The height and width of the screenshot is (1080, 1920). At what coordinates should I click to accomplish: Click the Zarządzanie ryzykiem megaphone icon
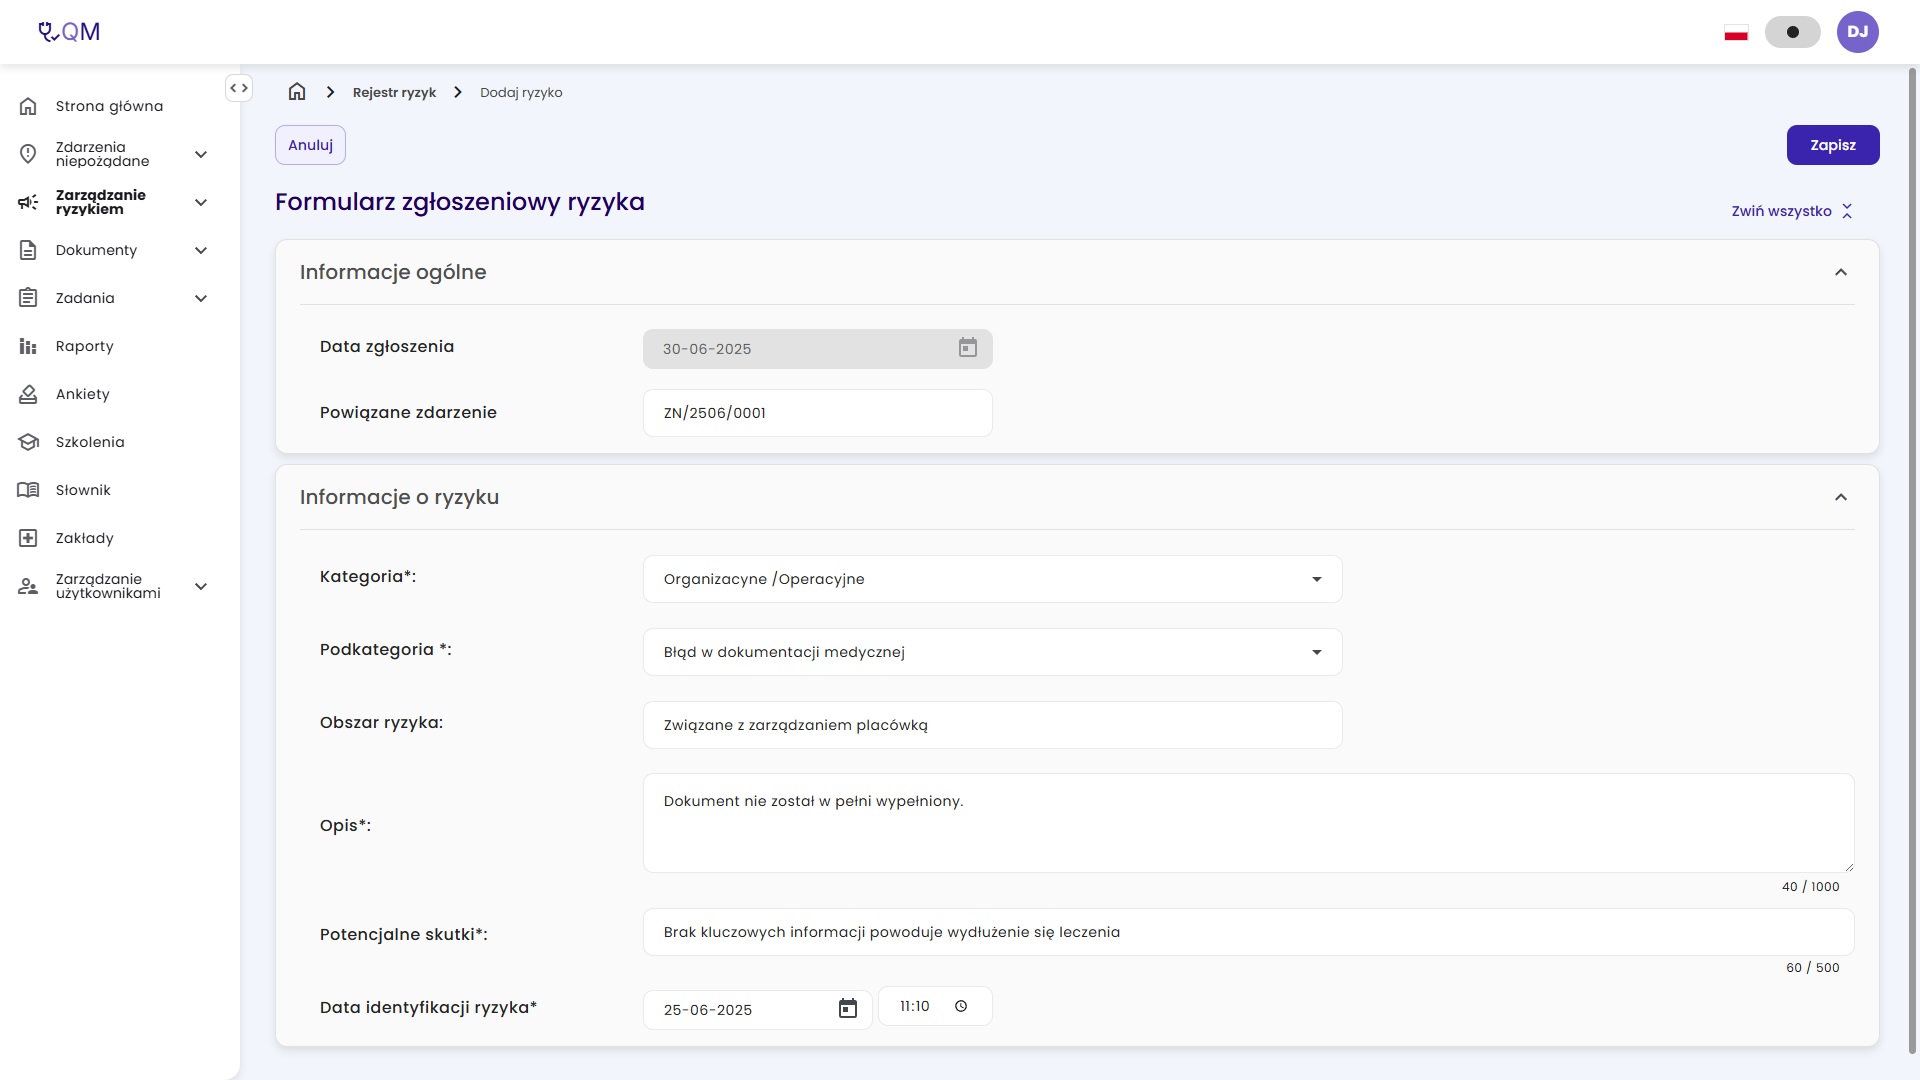[x=28, y=202]
